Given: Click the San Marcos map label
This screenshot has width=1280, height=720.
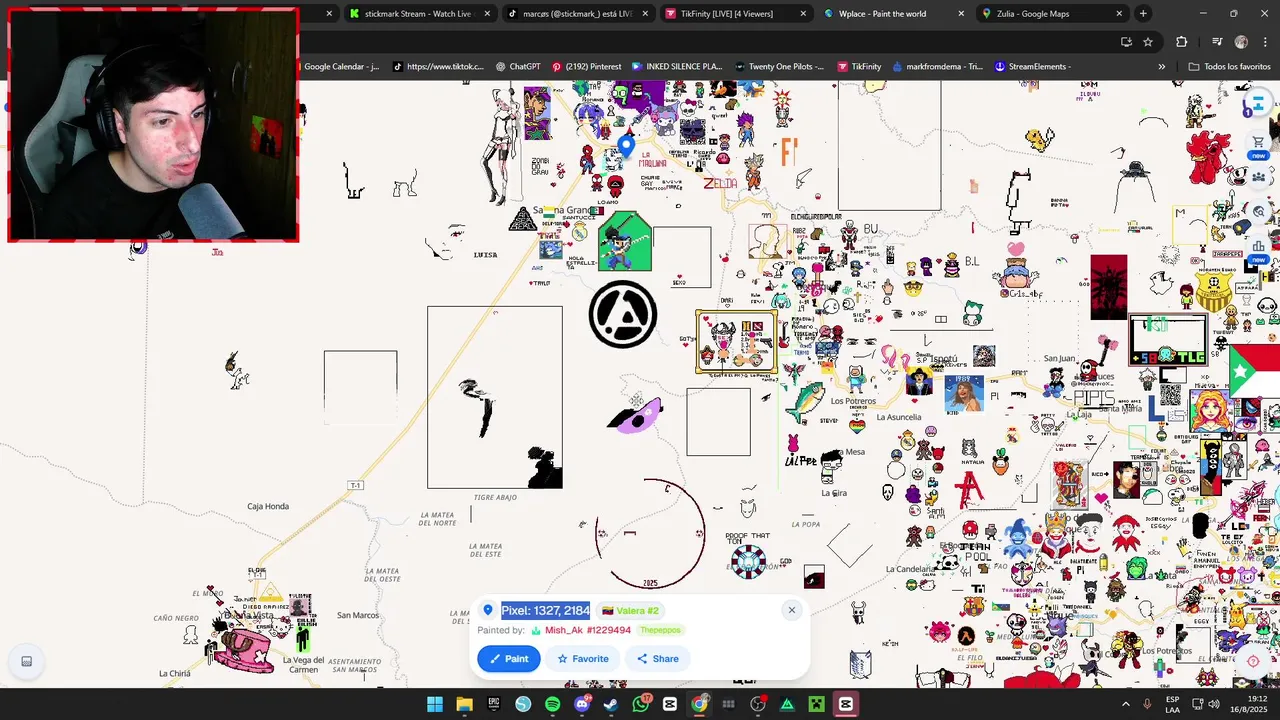Looking at the screenshot, I should (x=358, y=615).
